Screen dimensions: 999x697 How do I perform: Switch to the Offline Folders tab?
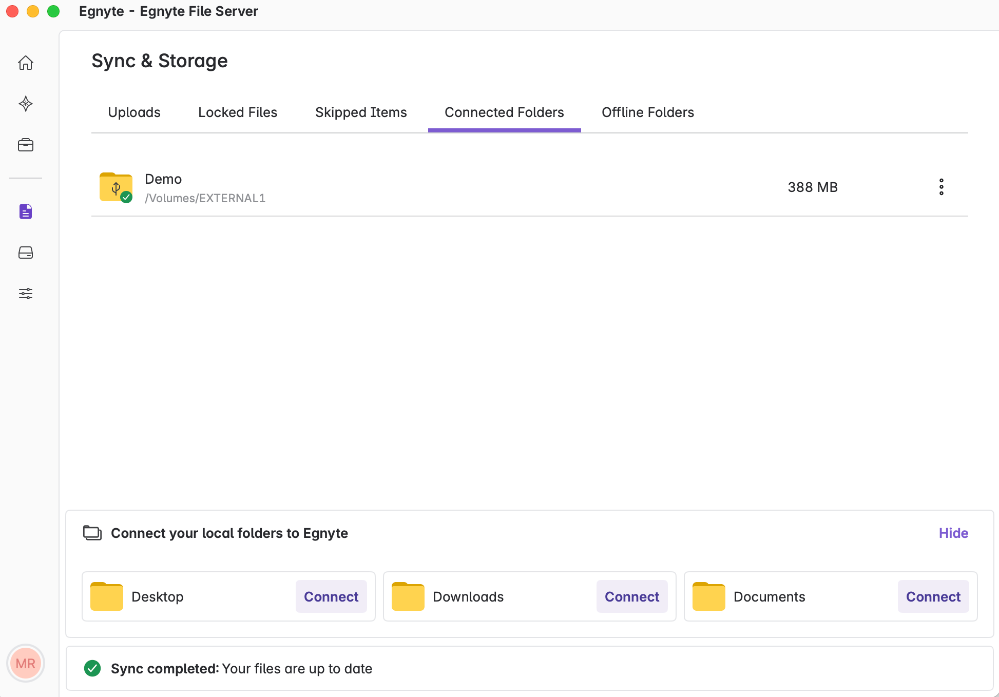(x=647, y=112)
